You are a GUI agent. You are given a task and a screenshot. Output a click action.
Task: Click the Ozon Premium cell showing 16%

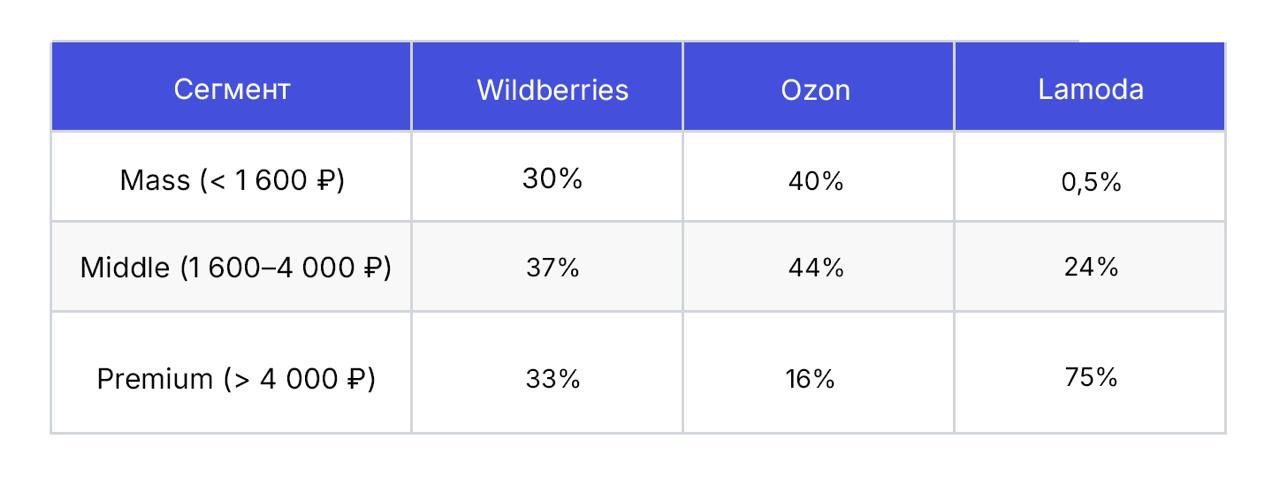(x=809, y=380)
